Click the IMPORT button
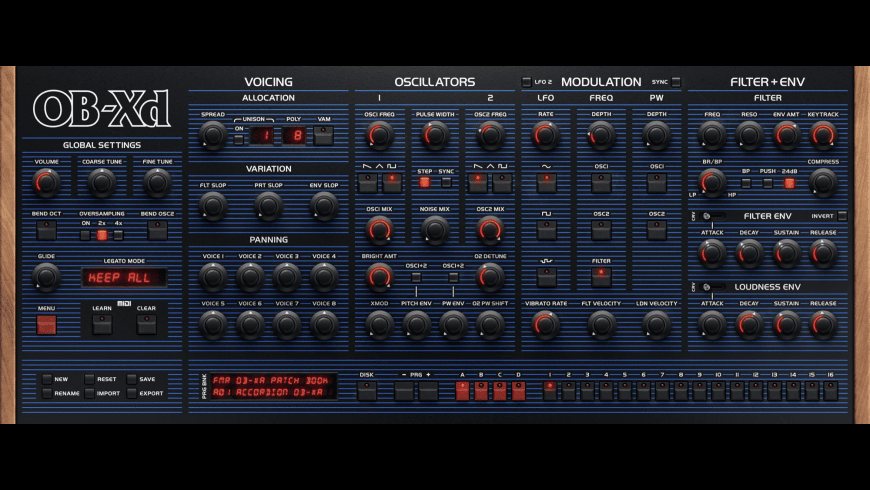The image size is (870, 490). [x=89, y=393]
